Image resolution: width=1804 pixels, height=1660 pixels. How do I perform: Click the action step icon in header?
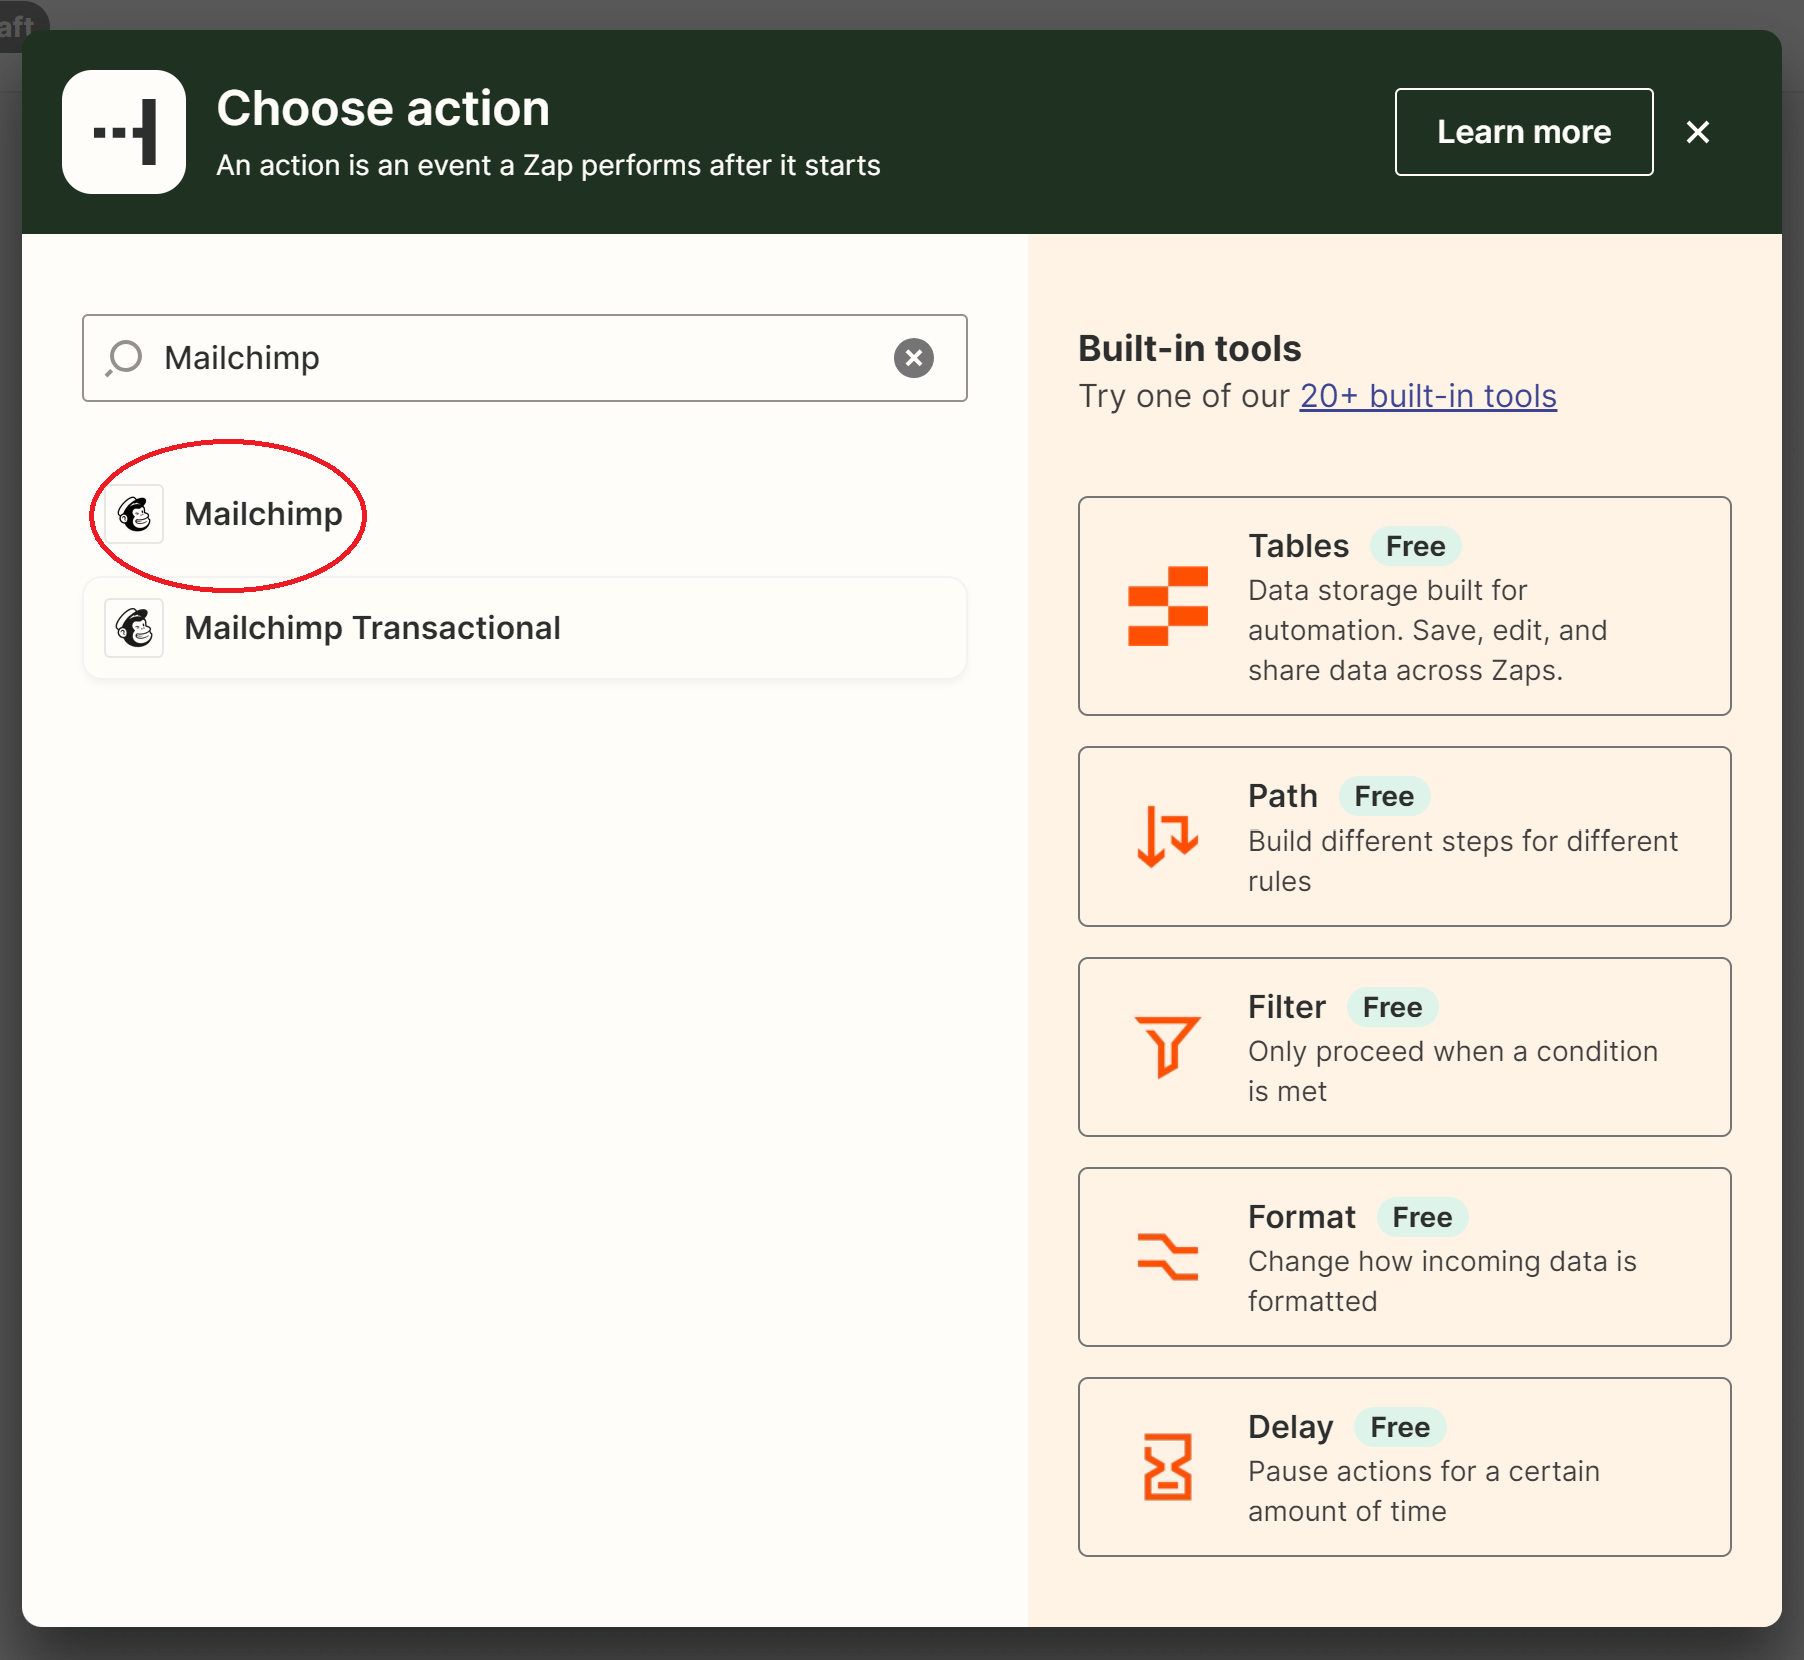[x=124, y=132]
